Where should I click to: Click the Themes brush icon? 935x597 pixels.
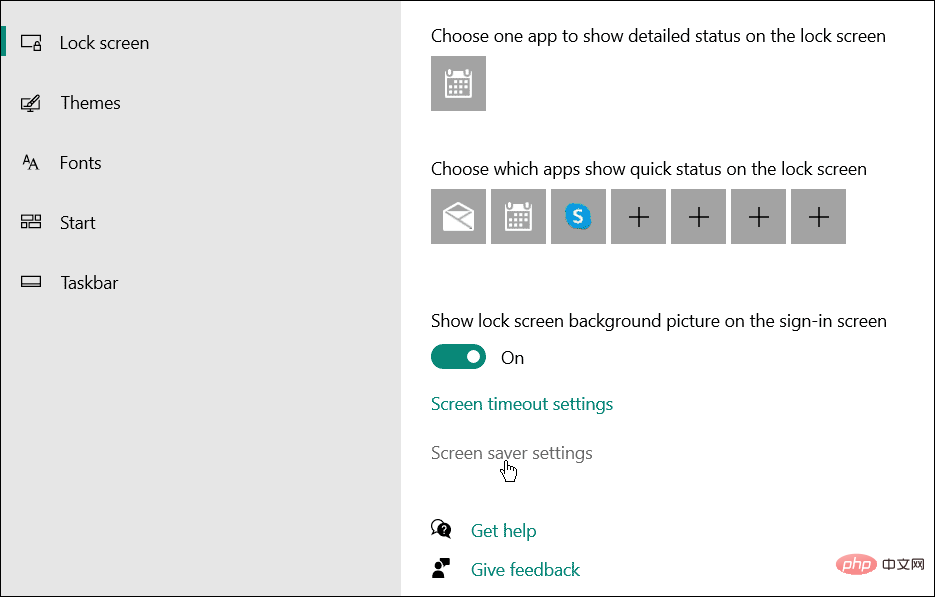tap(31, 103)
